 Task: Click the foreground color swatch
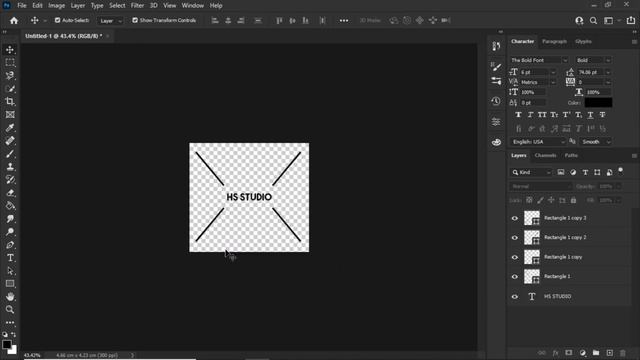point(6,344)
